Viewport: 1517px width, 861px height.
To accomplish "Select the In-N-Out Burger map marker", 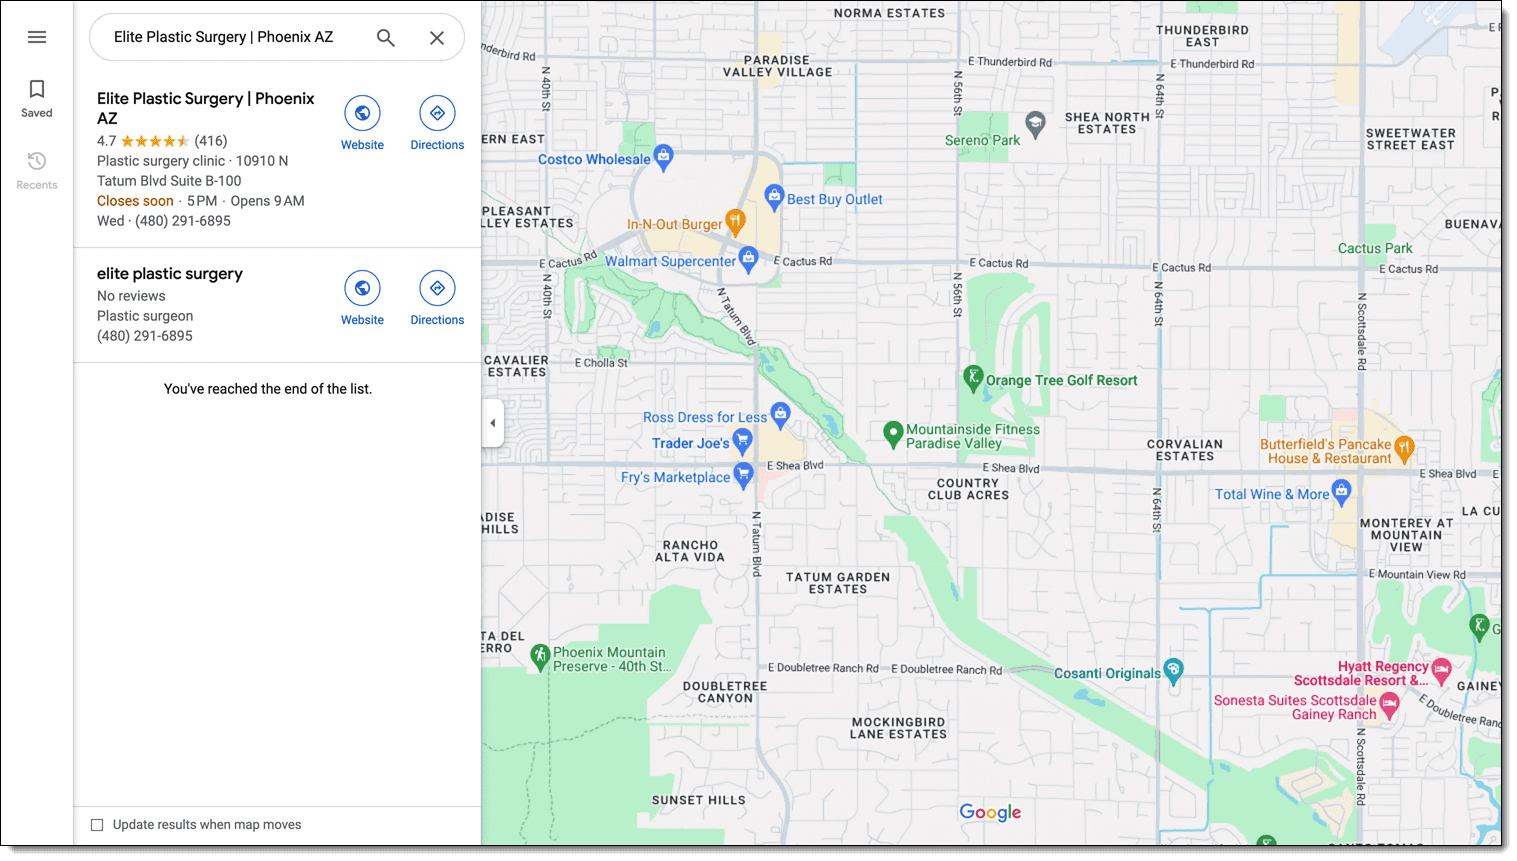I will click(x=735, y=221).
